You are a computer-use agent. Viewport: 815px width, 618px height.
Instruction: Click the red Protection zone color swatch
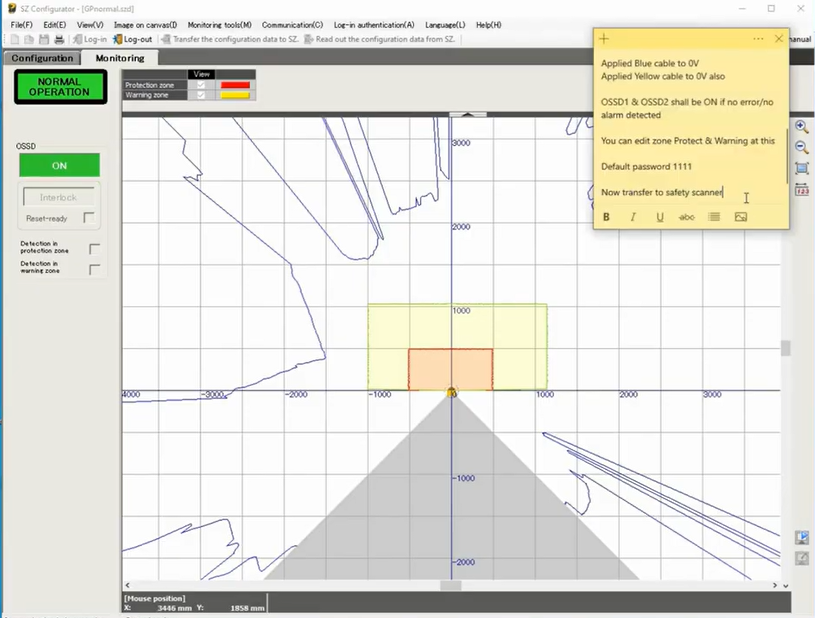coord(235,85)
